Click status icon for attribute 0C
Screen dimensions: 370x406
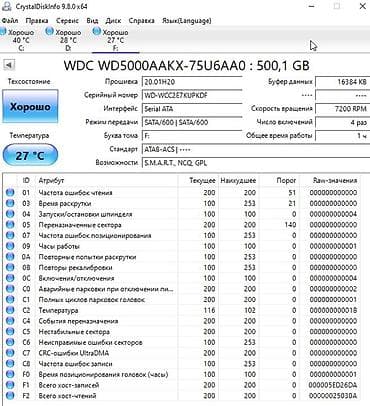10,278
